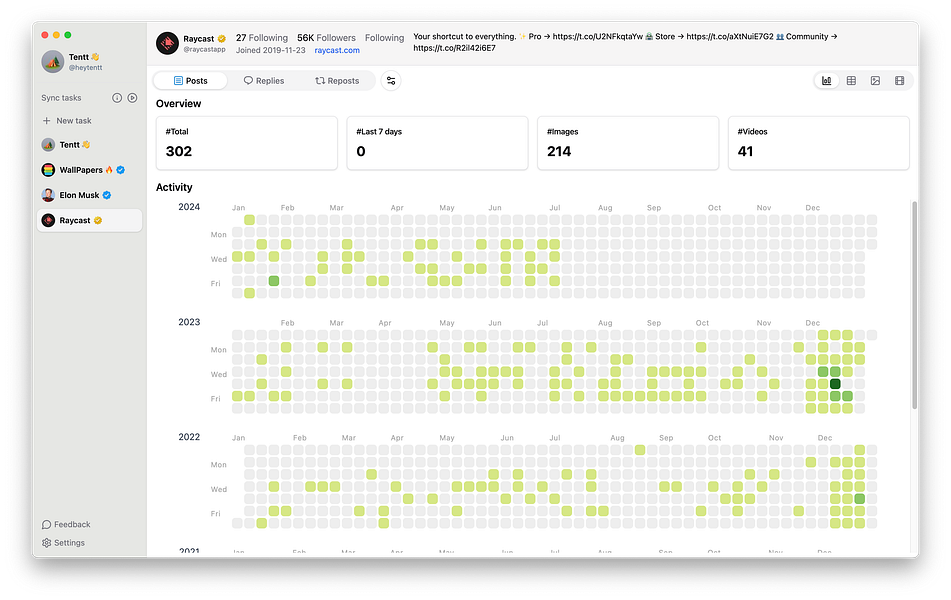Select the WallPapers task in sidebar
Viewport: 951px width, 600px height.
pos(86,170)
